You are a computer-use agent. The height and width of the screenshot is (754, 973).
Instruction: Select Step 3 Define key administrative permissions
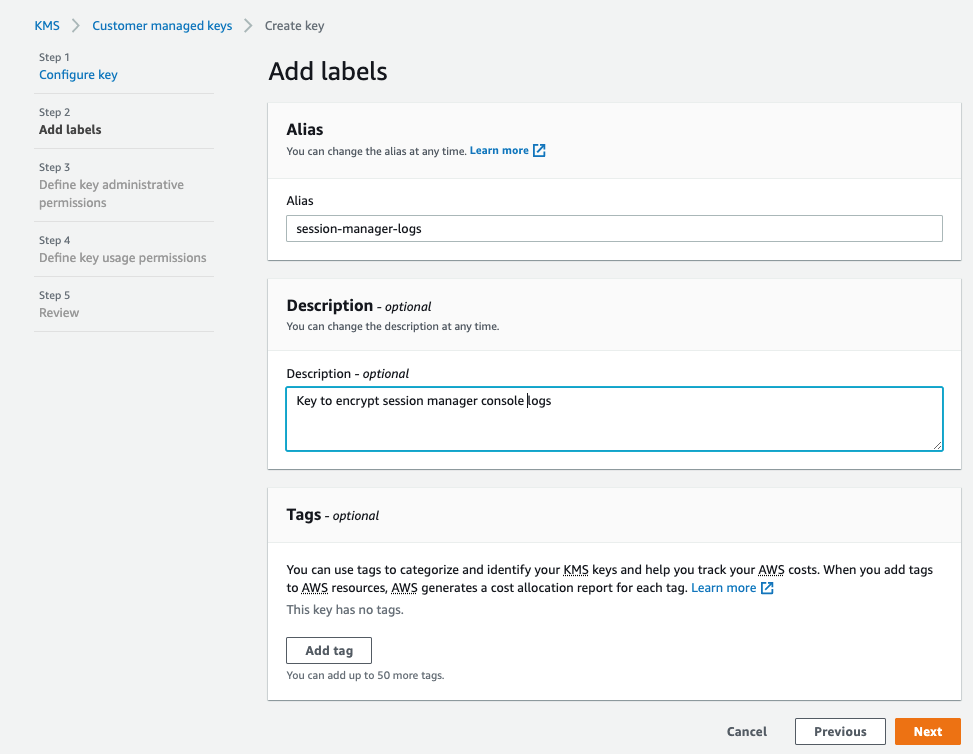point(110,194)
